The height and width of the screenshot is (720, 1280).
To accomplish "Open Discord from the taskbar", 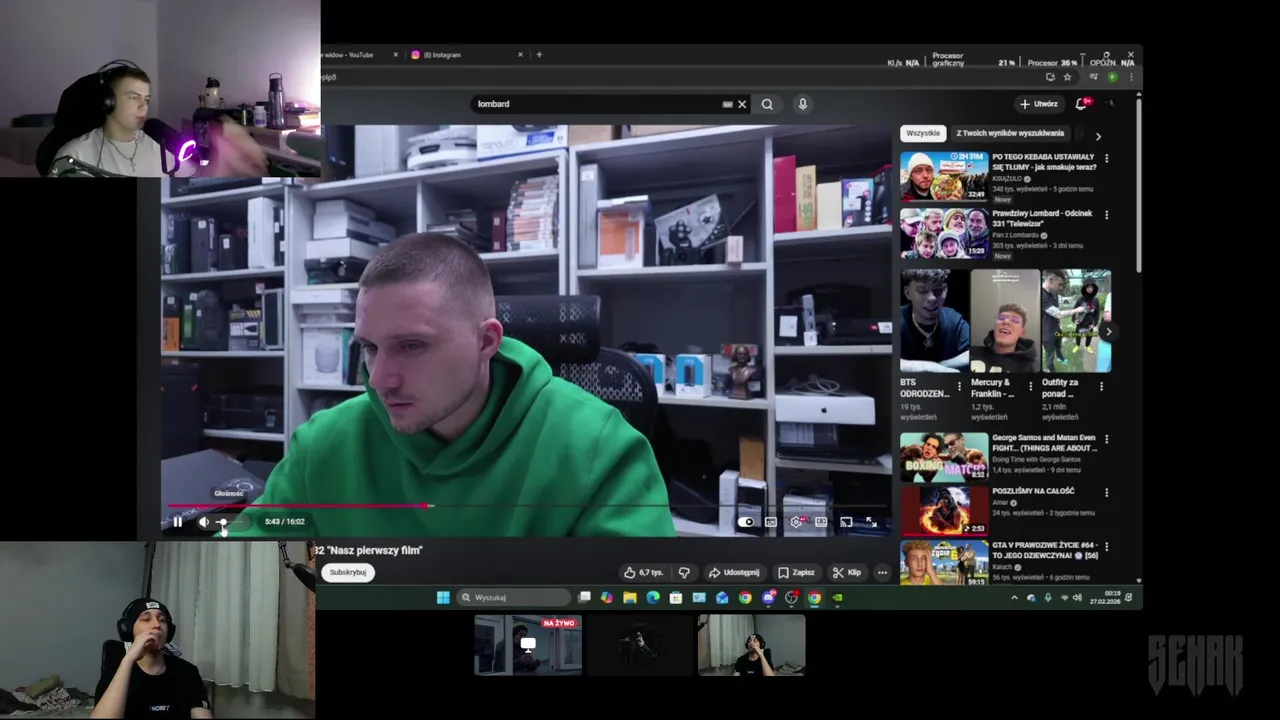I will pyautogui.click(x=768, y=598).
